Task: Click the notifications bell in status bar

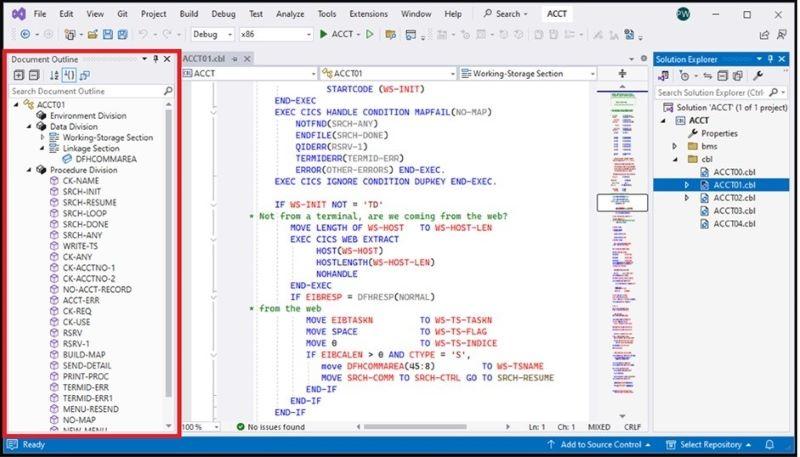Action: pos(770,445)
